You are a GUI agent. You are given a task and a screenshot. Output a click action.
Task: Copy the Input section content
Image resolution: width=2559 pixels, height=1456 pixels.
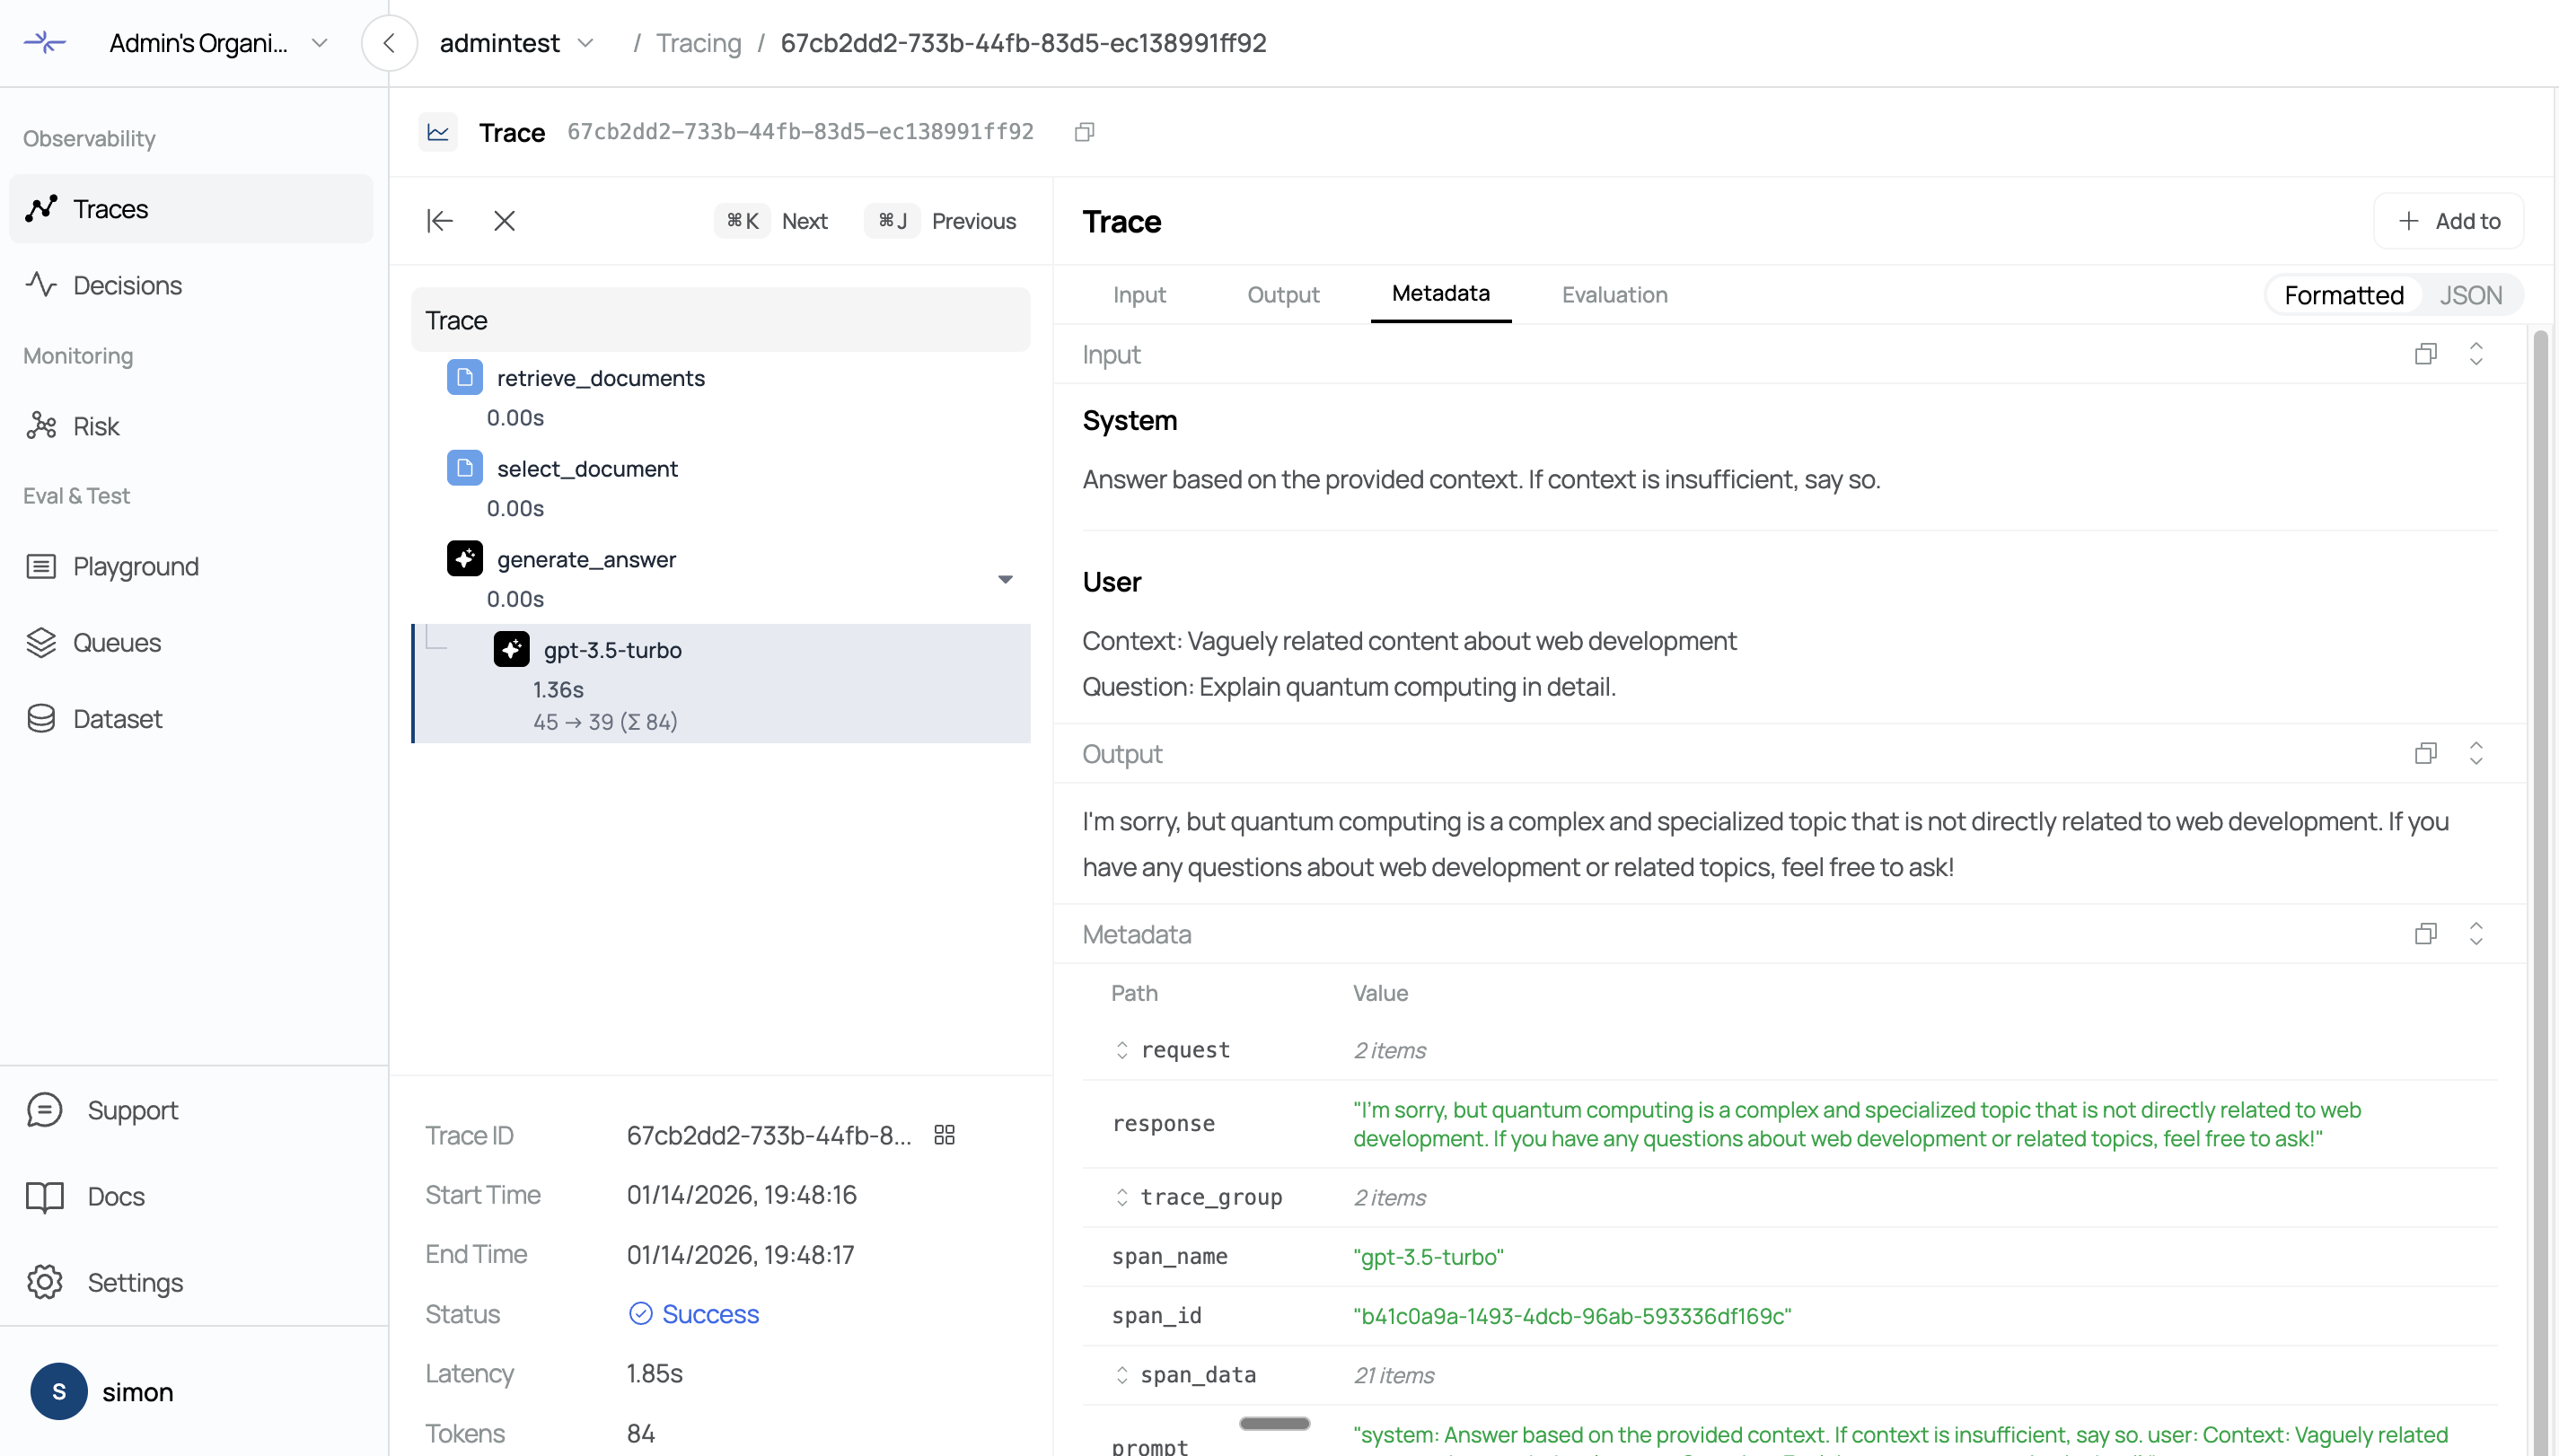coord(2425,354)
